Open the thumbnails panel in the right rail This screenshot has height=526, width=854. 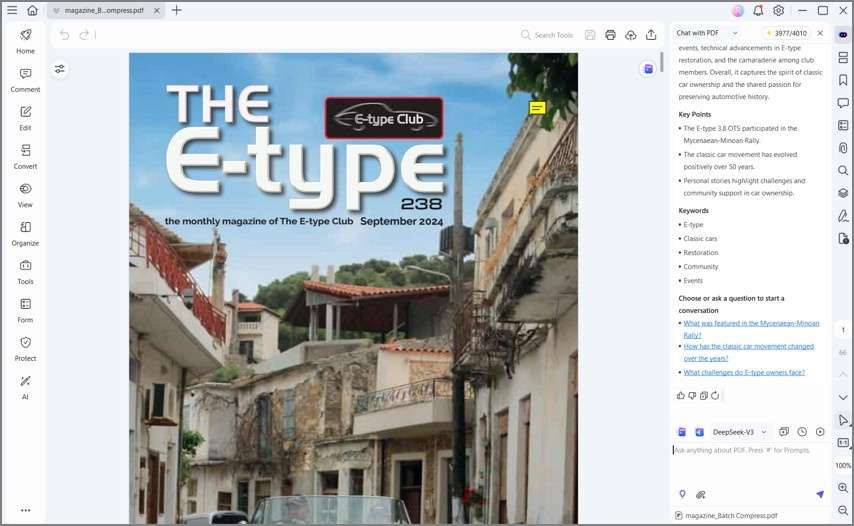click(x=843, y=57)
